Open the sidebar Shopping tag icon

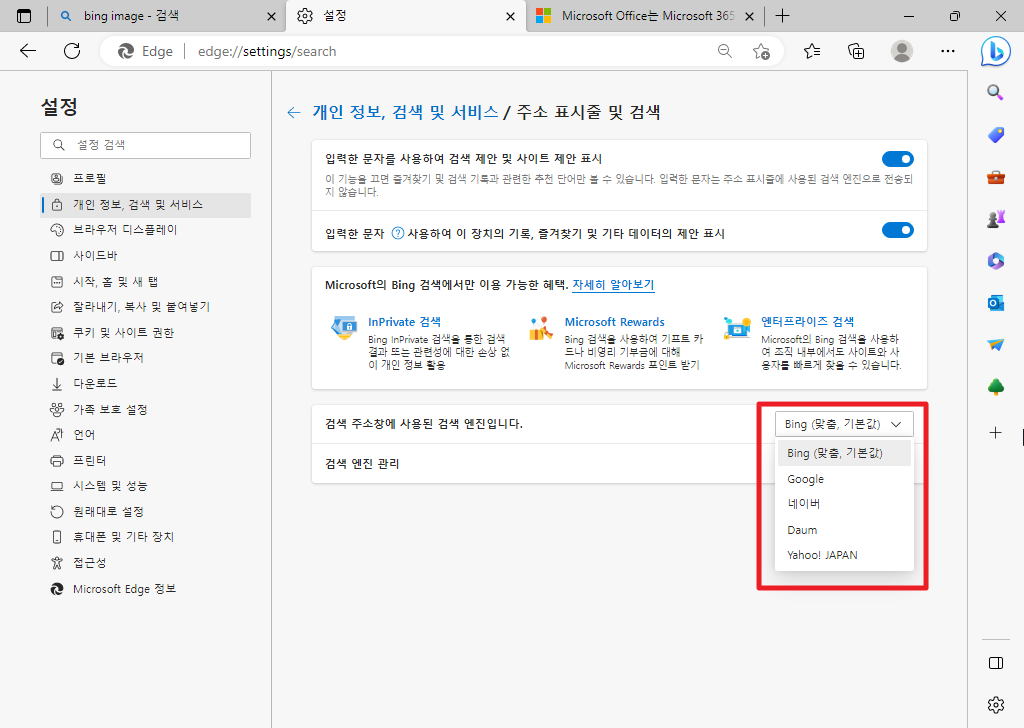(x=995, y=135)
